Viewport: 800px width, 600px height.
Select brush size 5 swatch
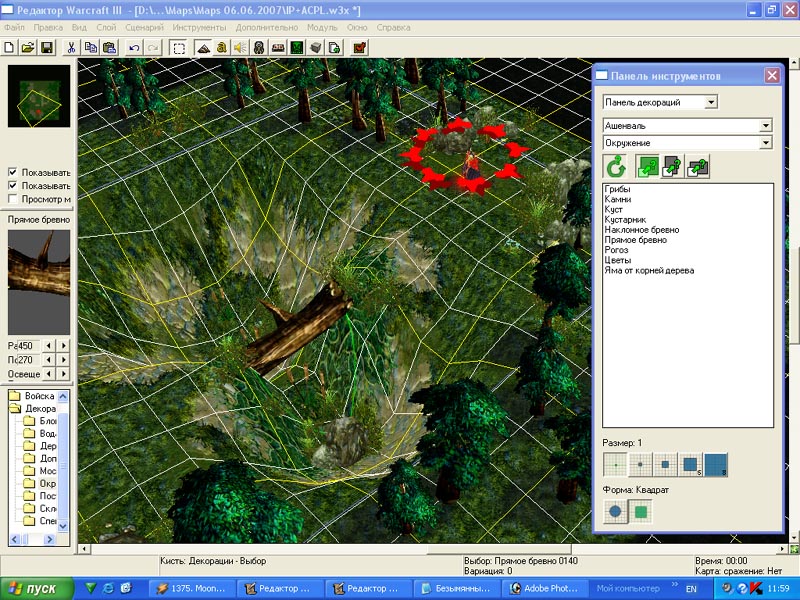(x=690, y=465)
